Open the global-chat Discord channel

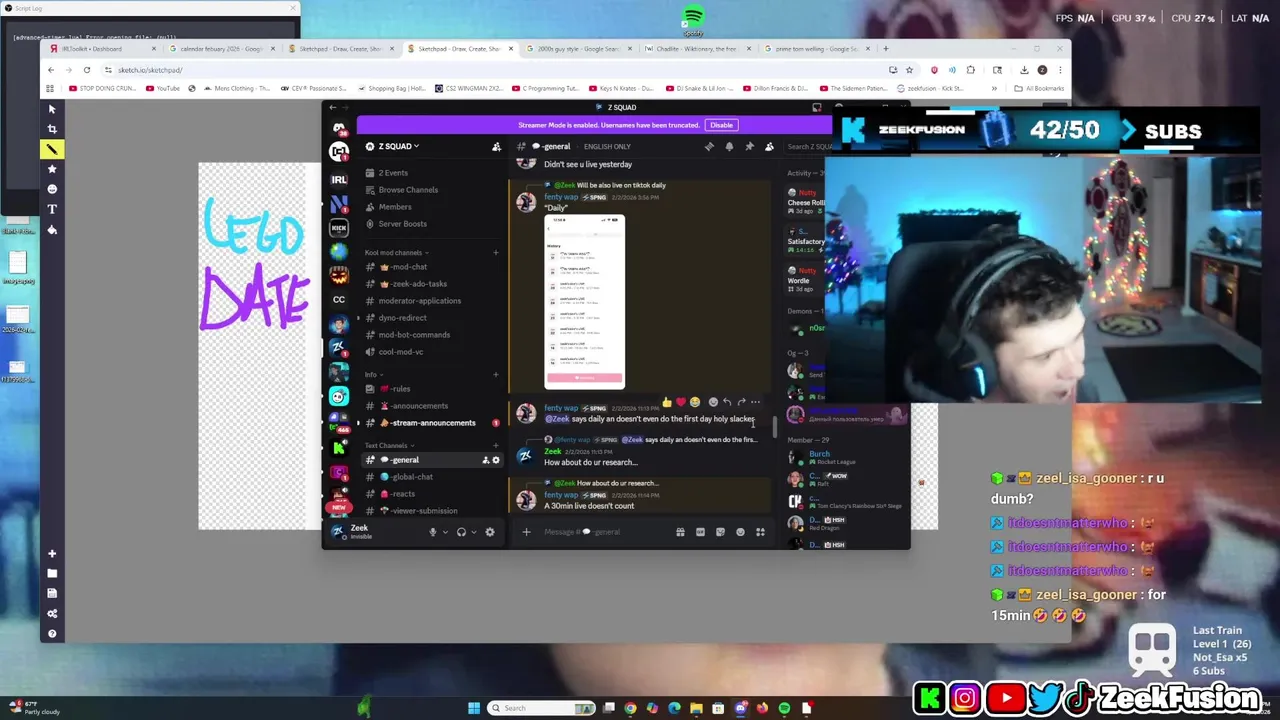tap(432, 477)
